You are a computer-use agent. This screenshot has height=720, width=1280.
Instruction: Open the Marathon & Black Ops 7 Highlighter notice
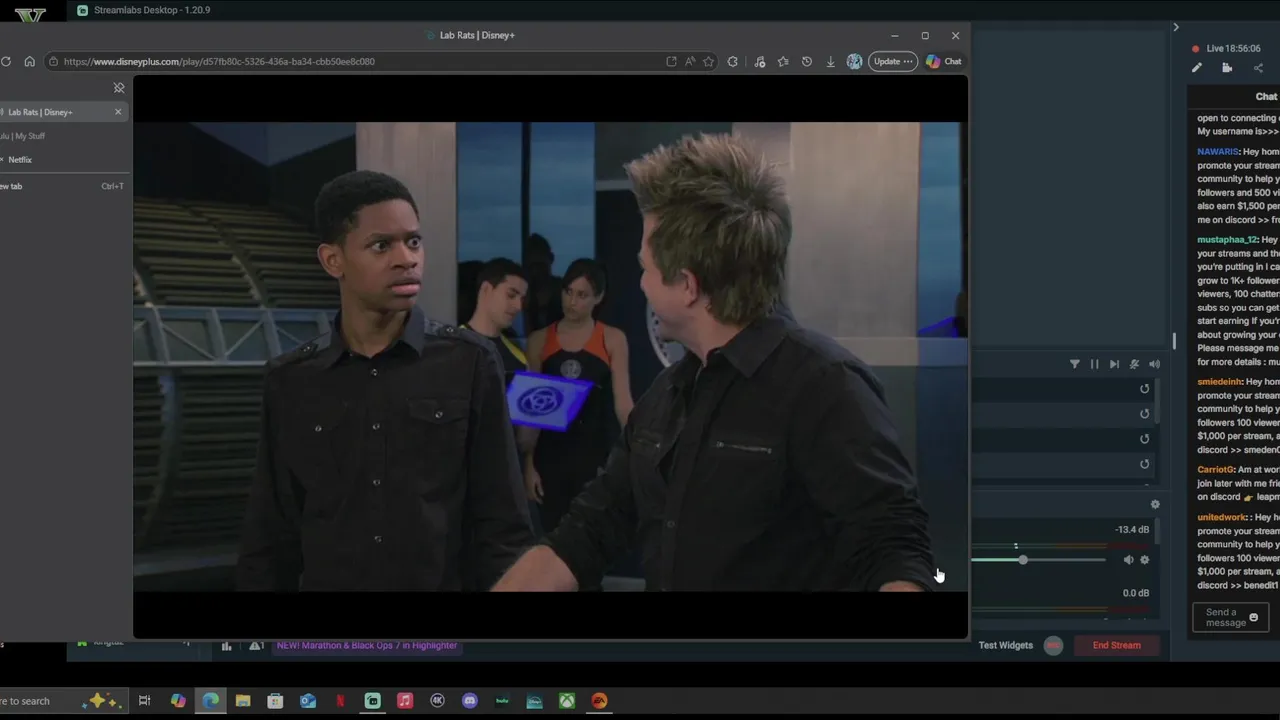point(367,645)
